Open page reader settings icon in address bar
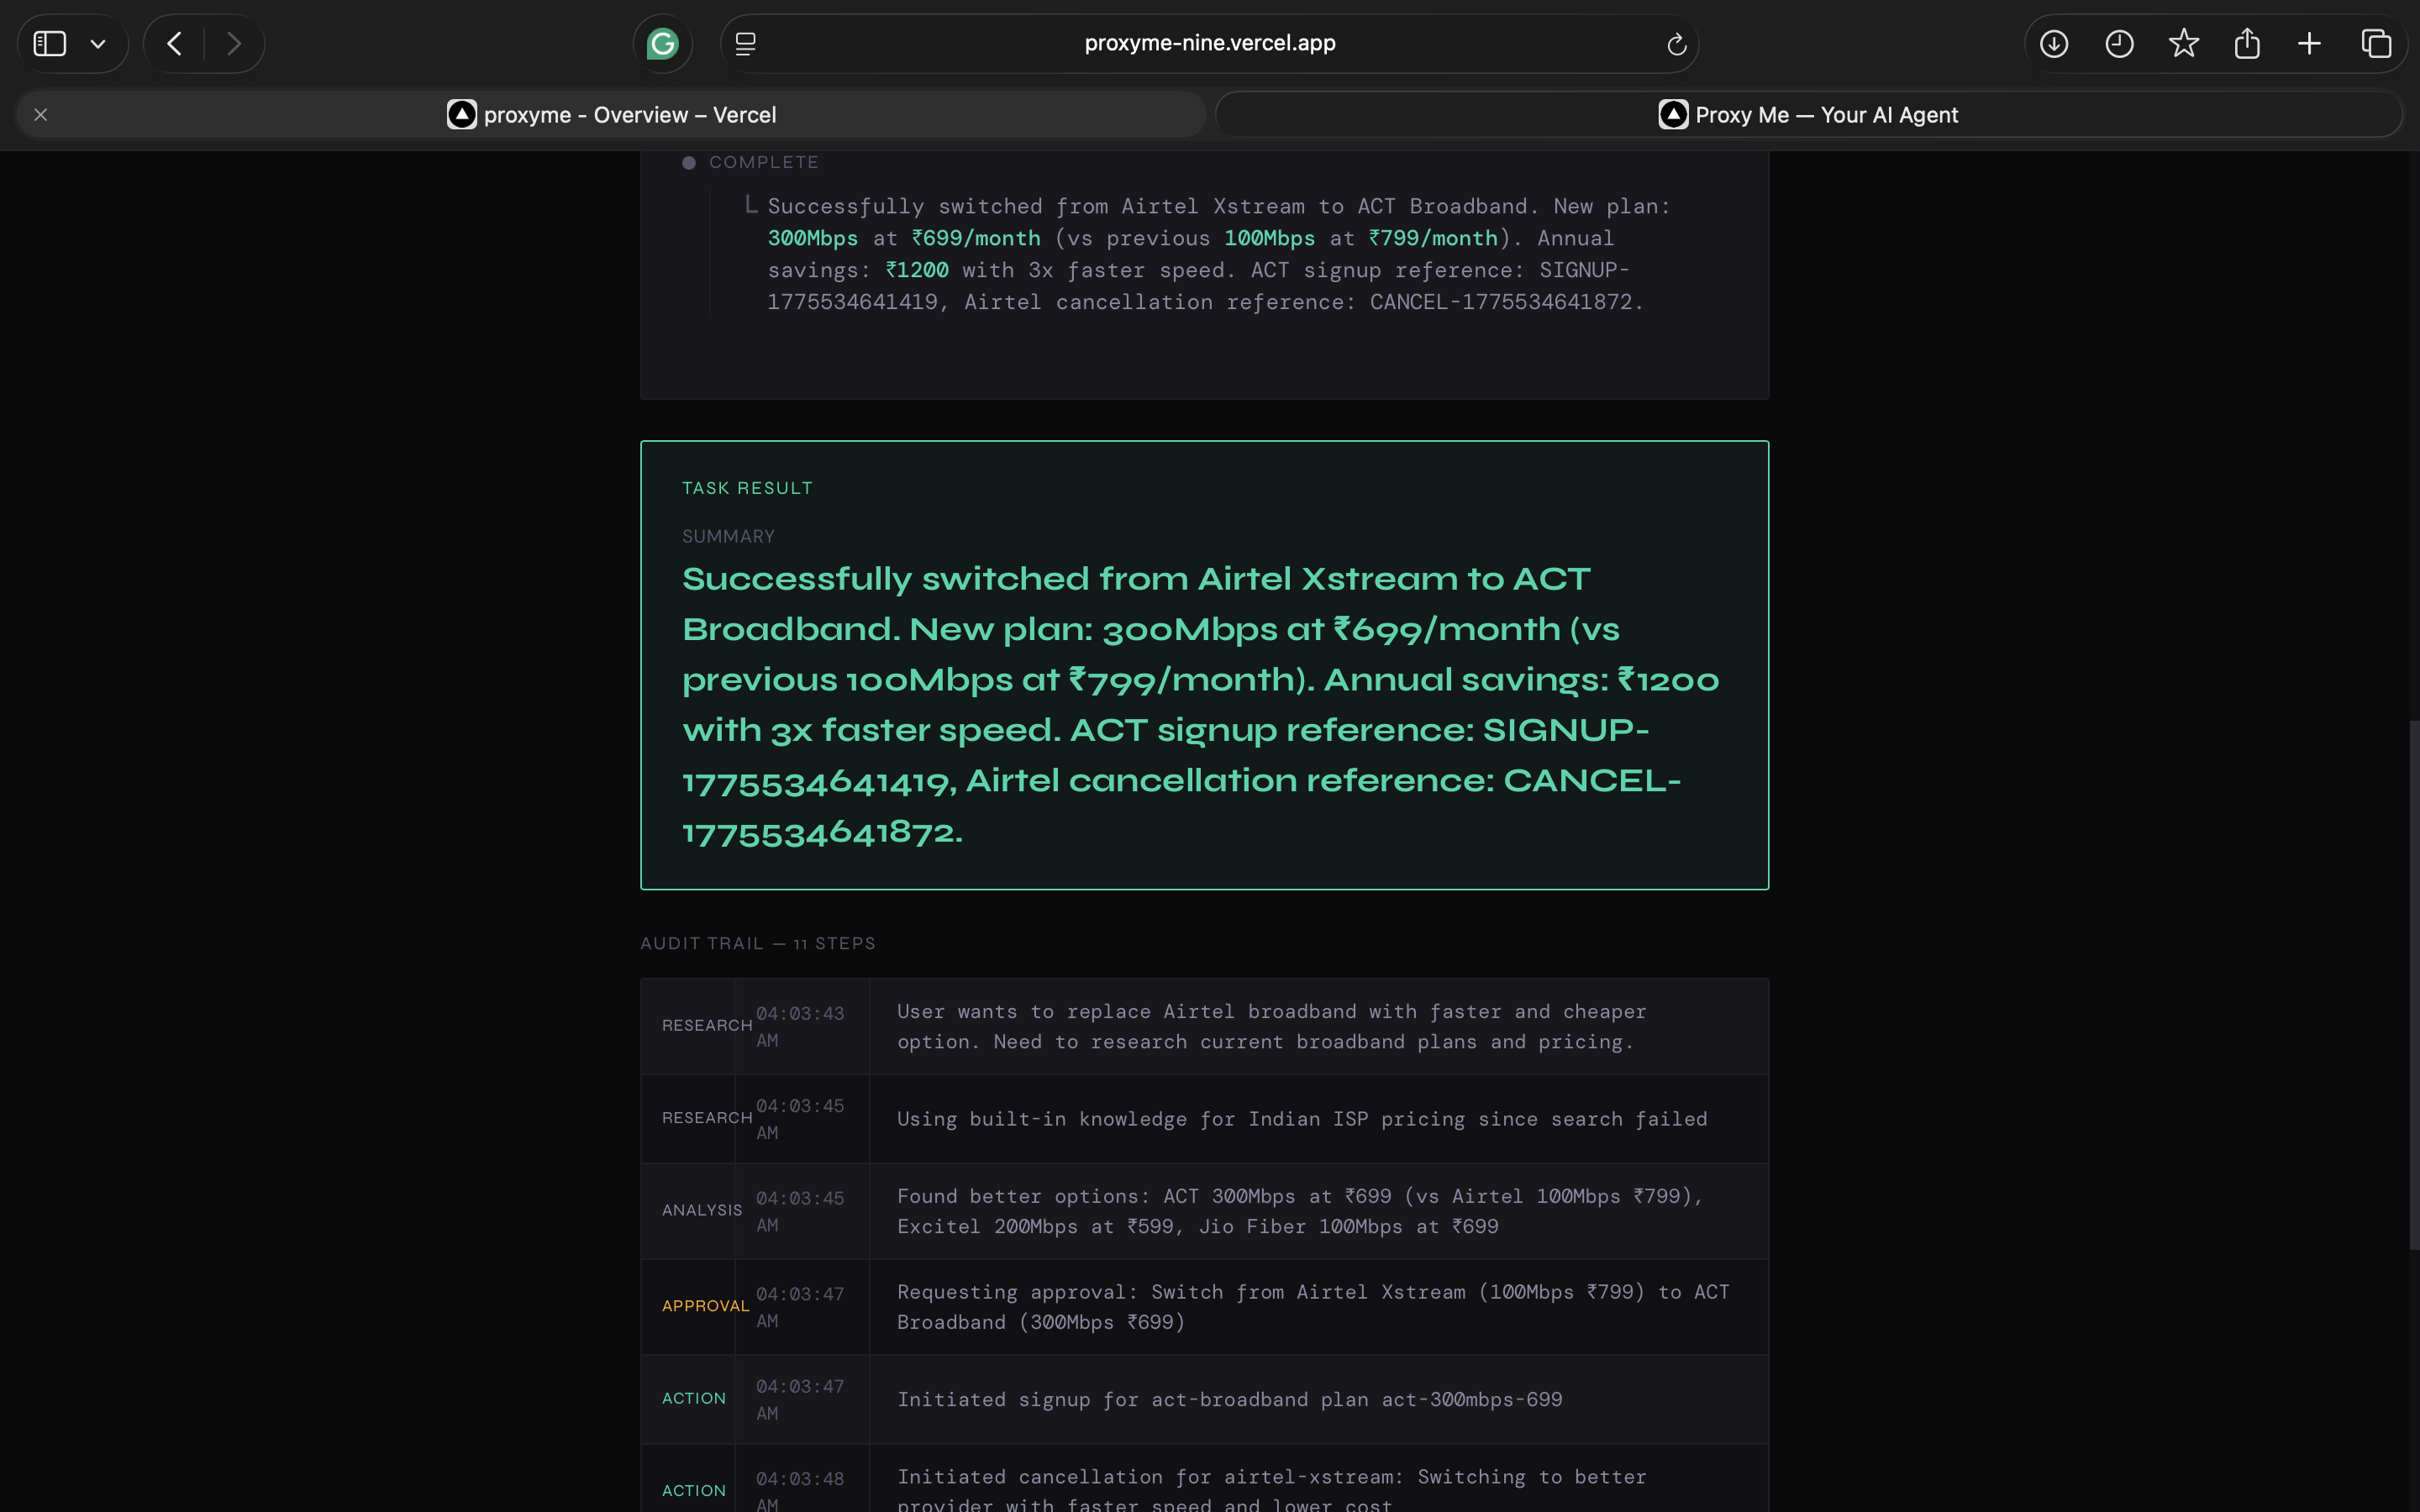Image resolution: width=2420 pixels, height=1512 pixels. pyautogui.click(x=745, y=44)
